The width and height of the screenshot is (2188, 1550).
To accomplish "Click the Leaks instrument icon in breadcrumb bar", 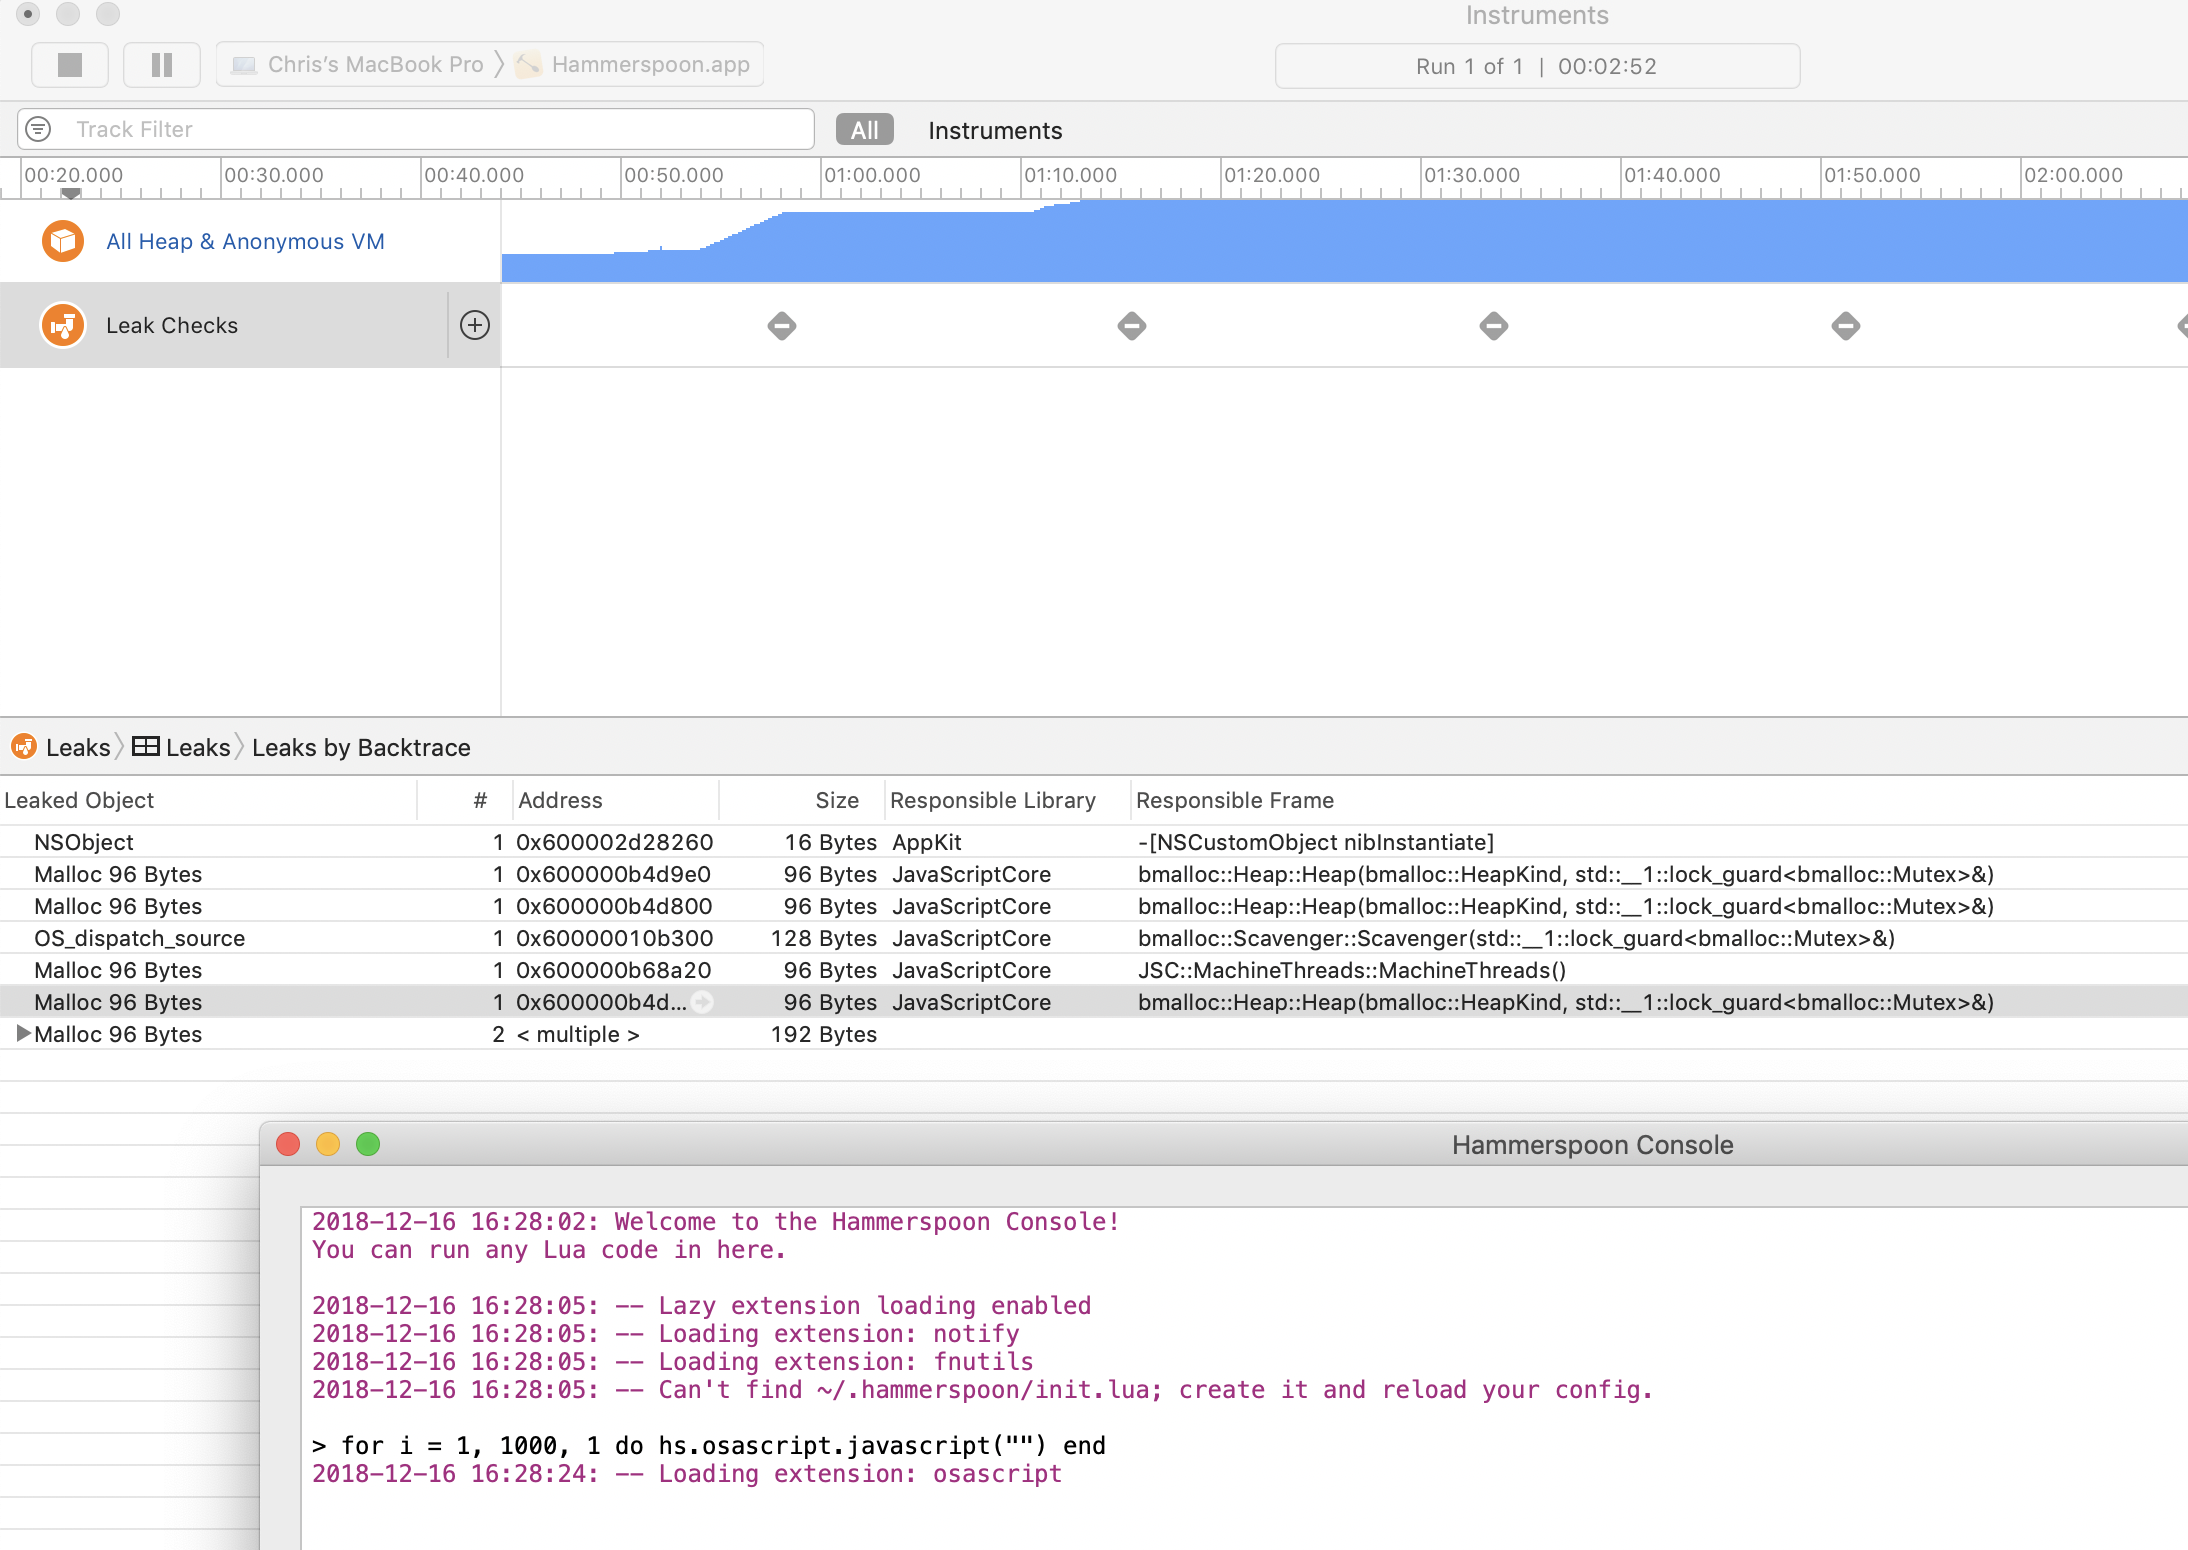I will pyautogui.click(x=23, y=747).
